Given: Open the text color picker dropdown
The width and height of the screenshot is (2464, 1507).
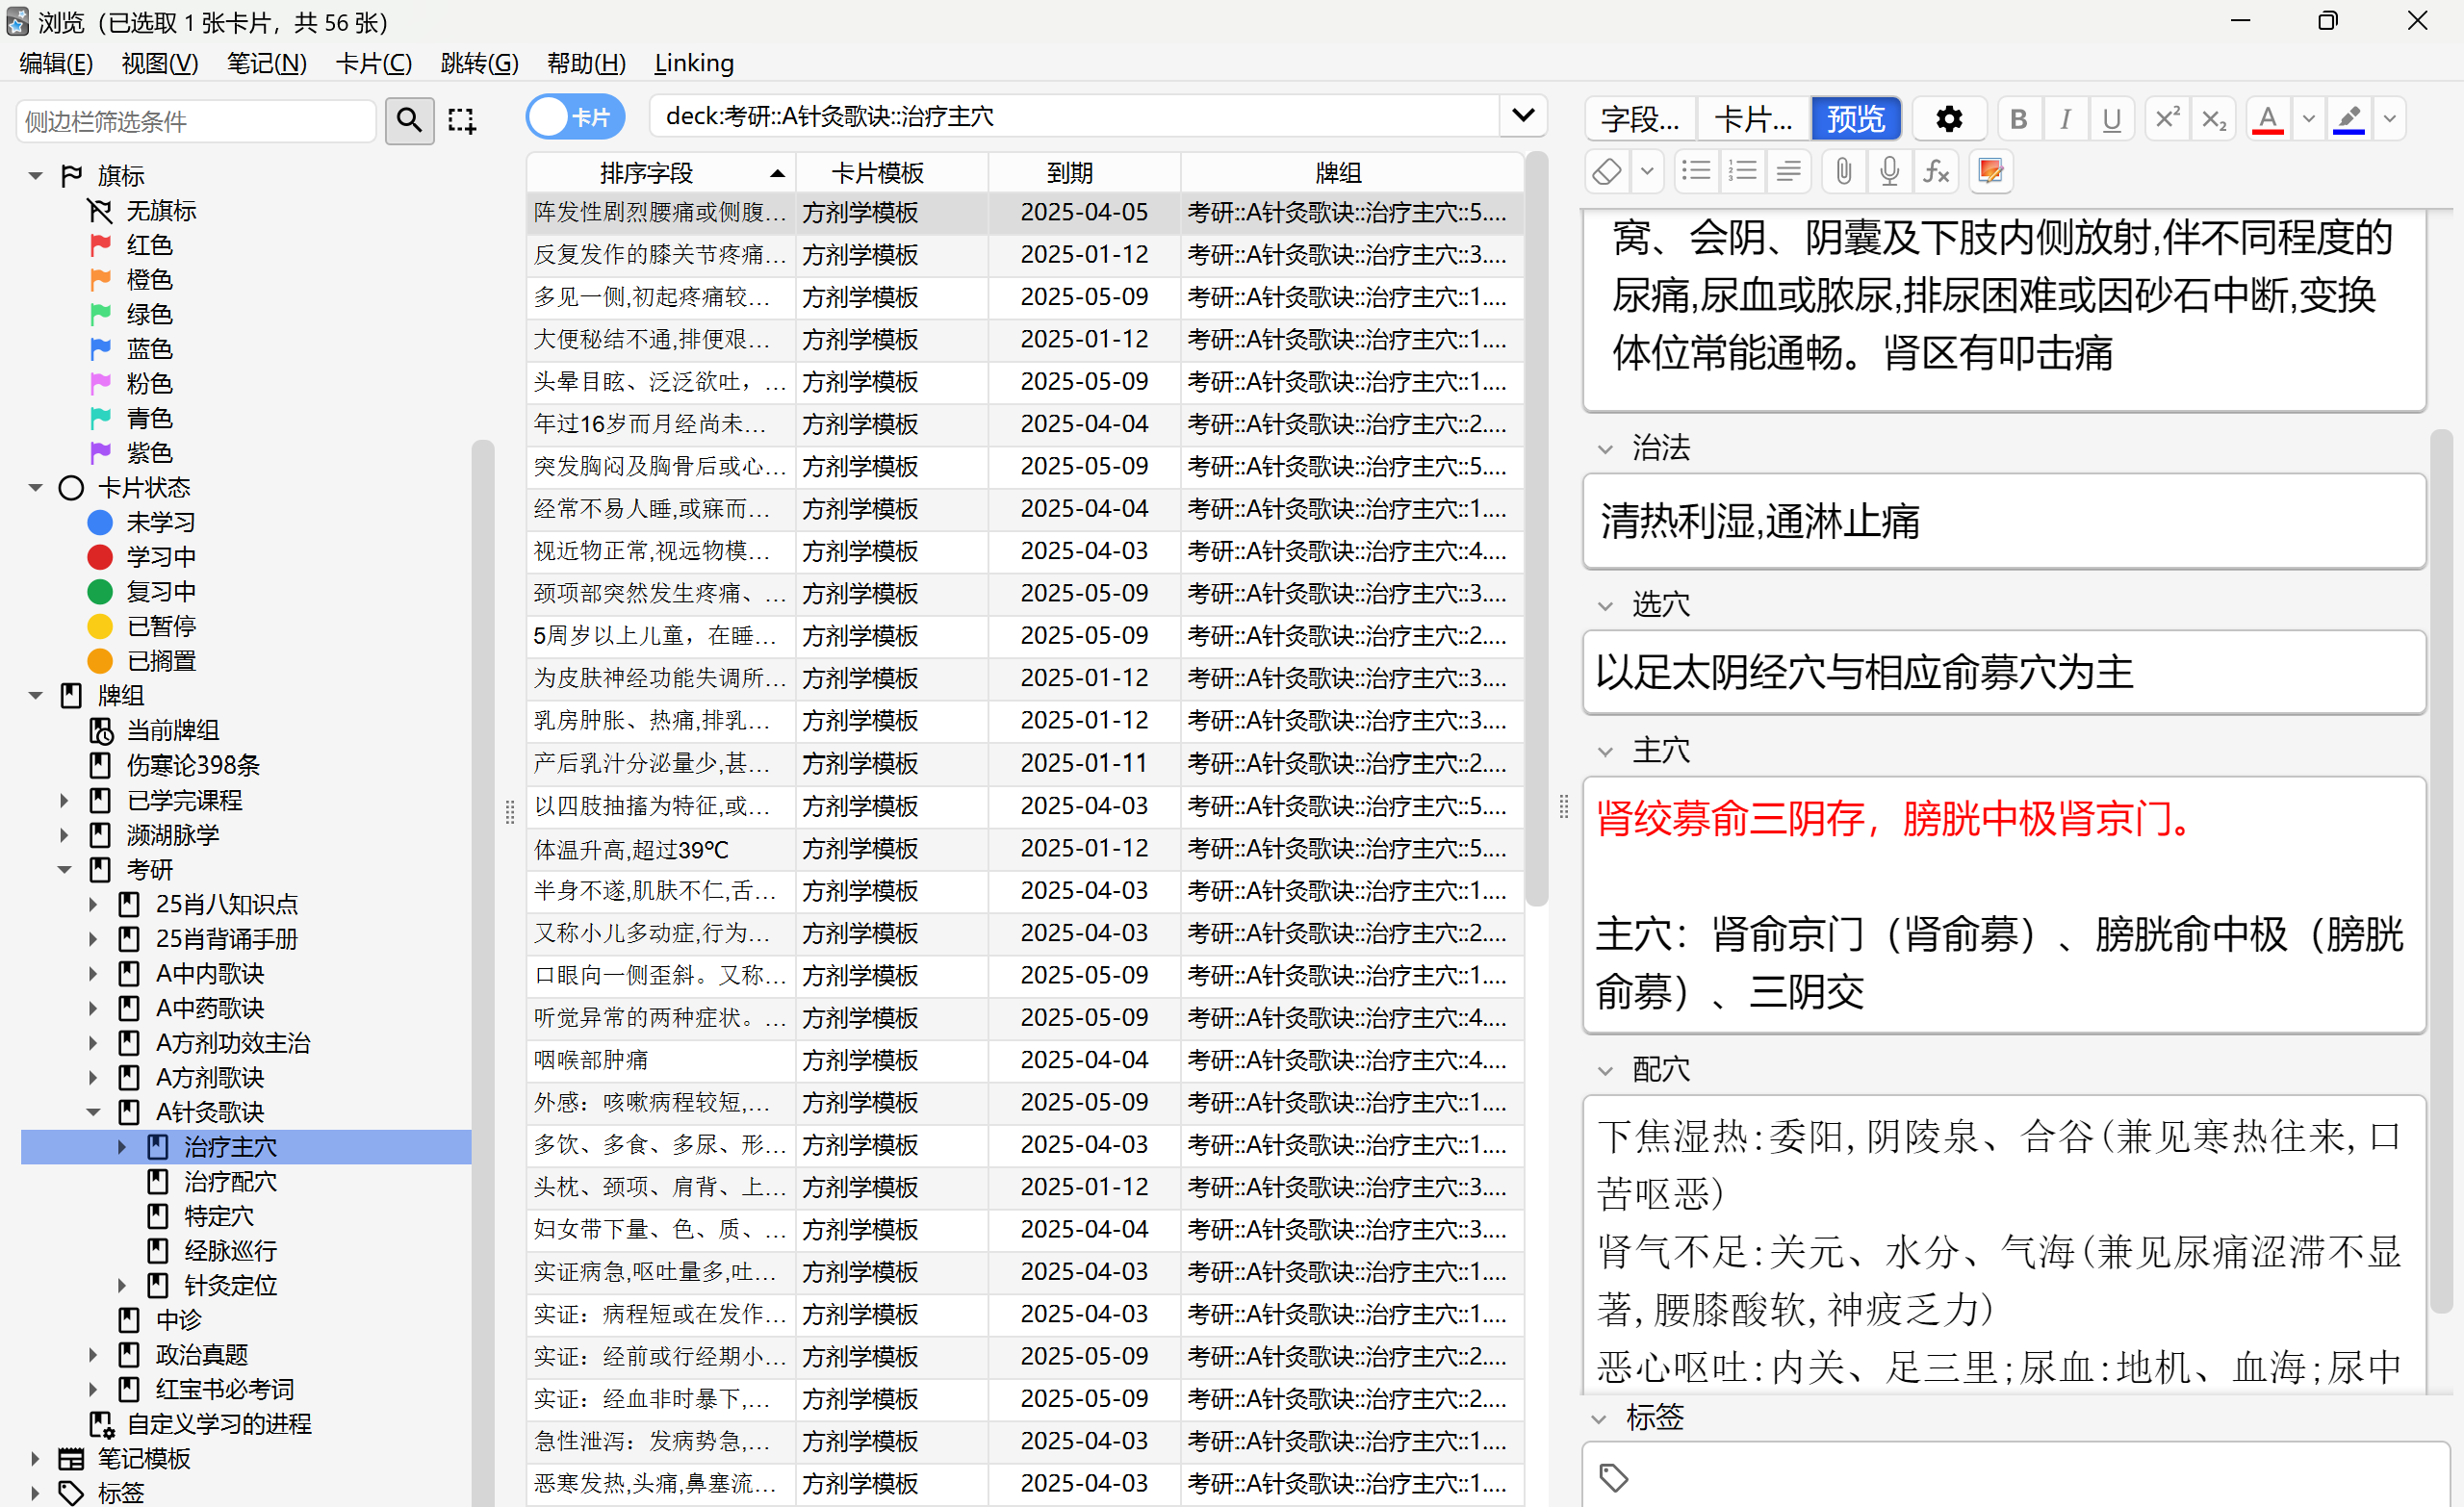Looking at the screenshot, I should click(2308, 119).
